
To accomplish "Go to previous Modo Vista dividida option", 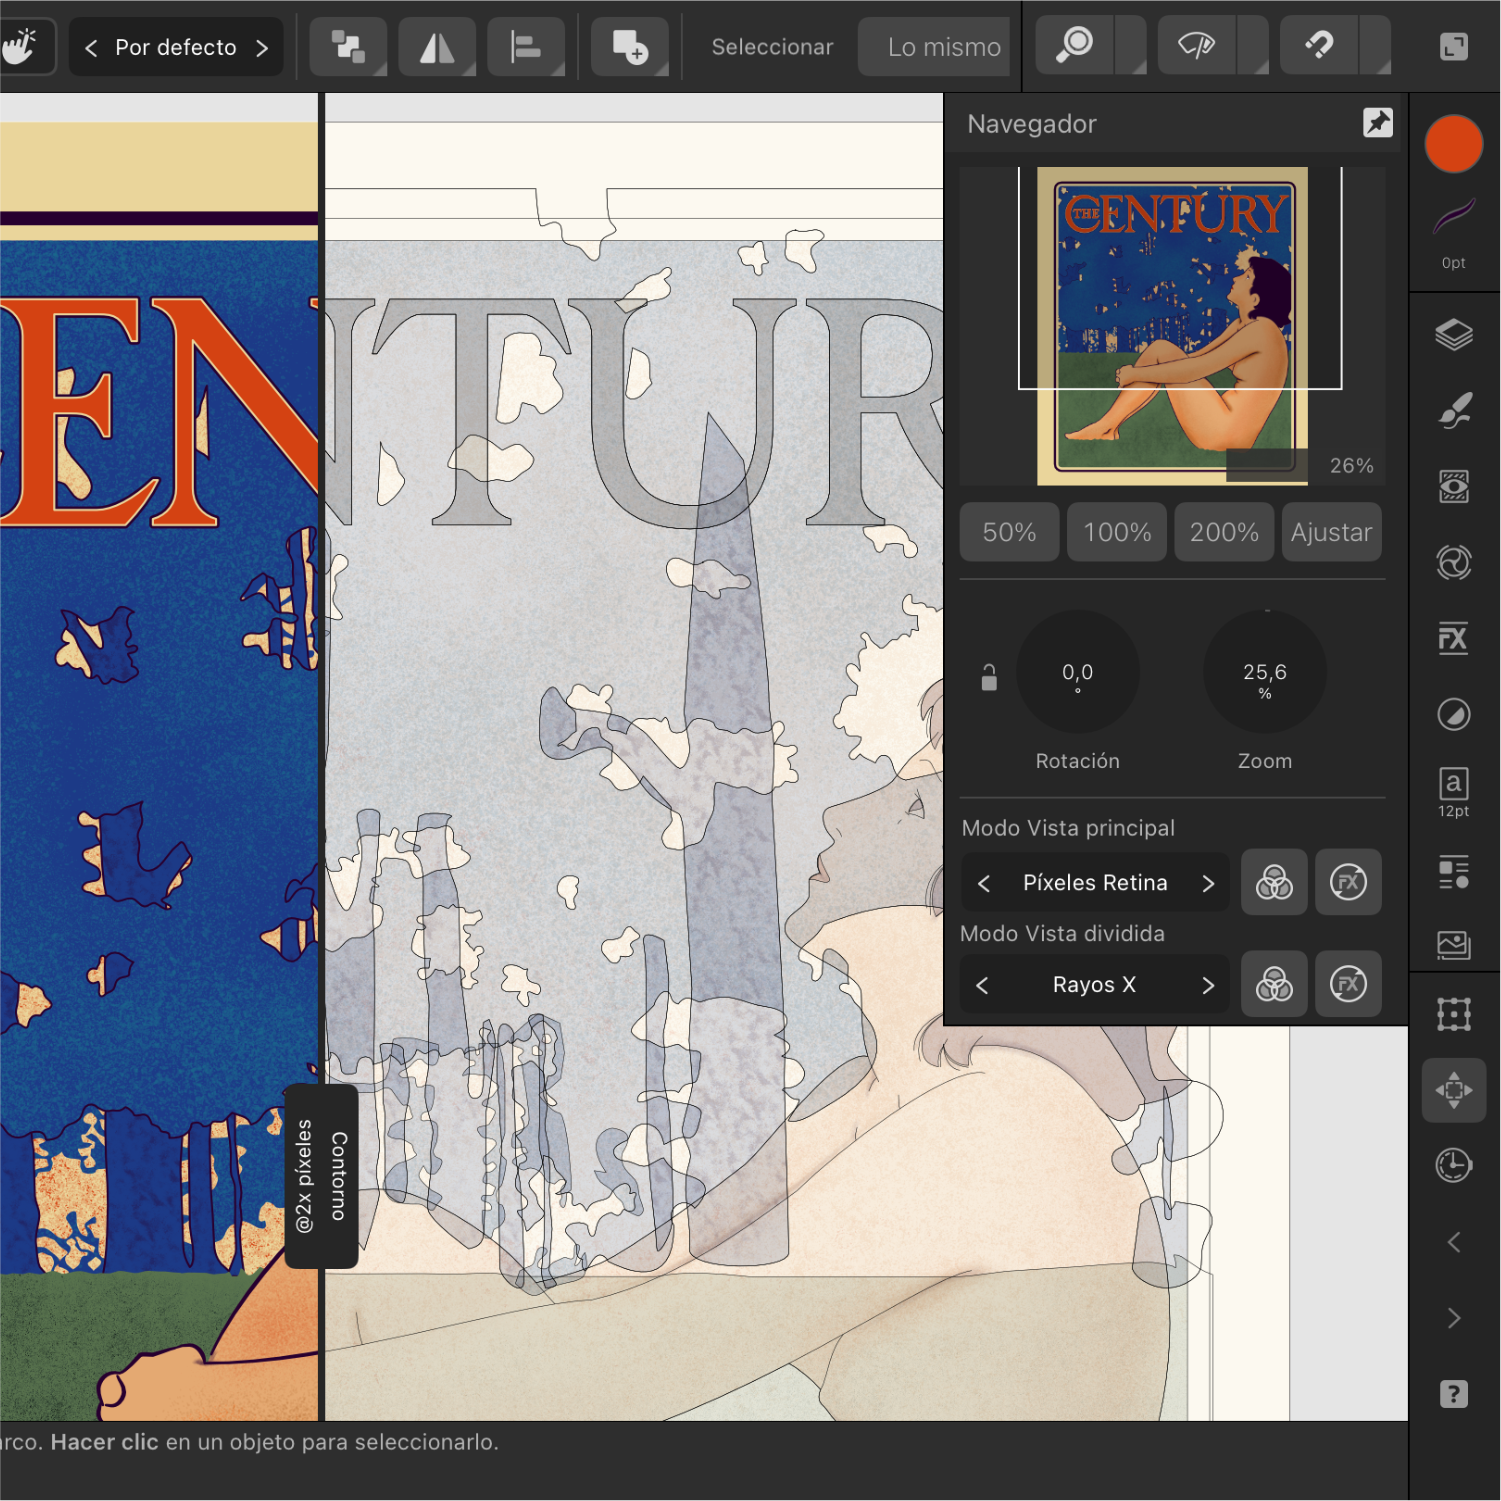I will [983, 985].
